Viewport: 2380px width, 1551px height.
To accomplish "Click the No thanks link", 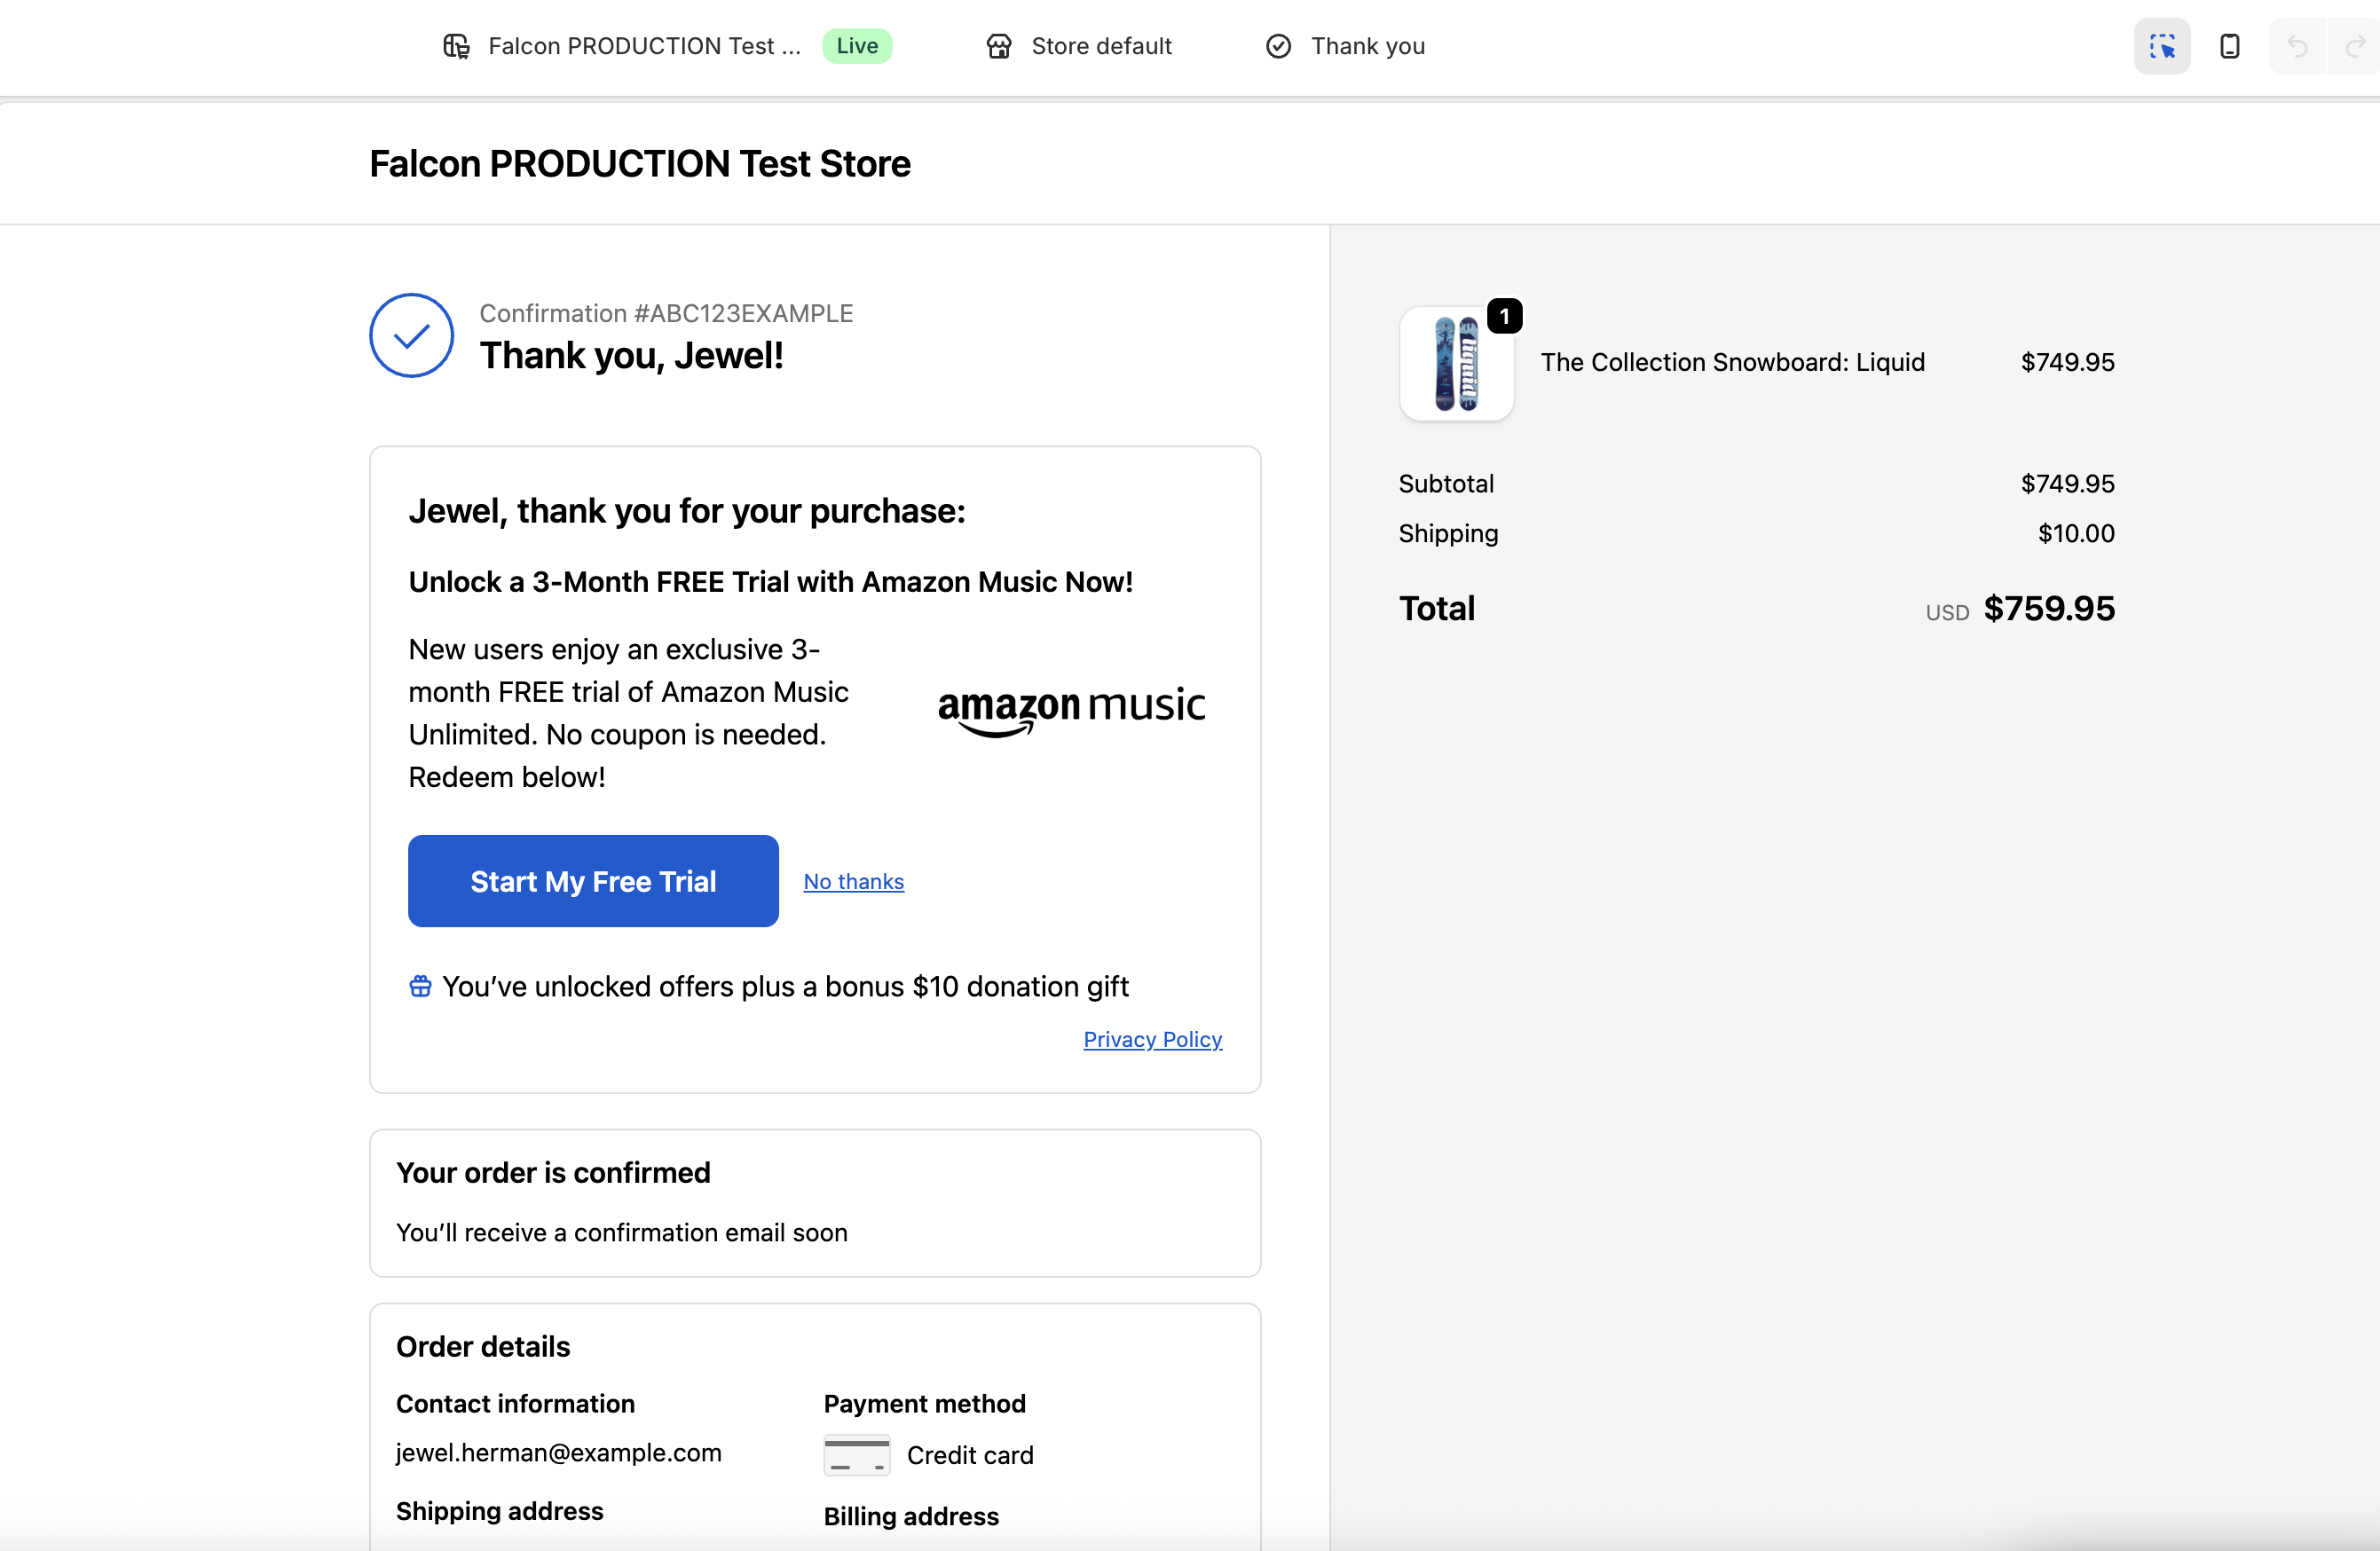I will (853, 881).
